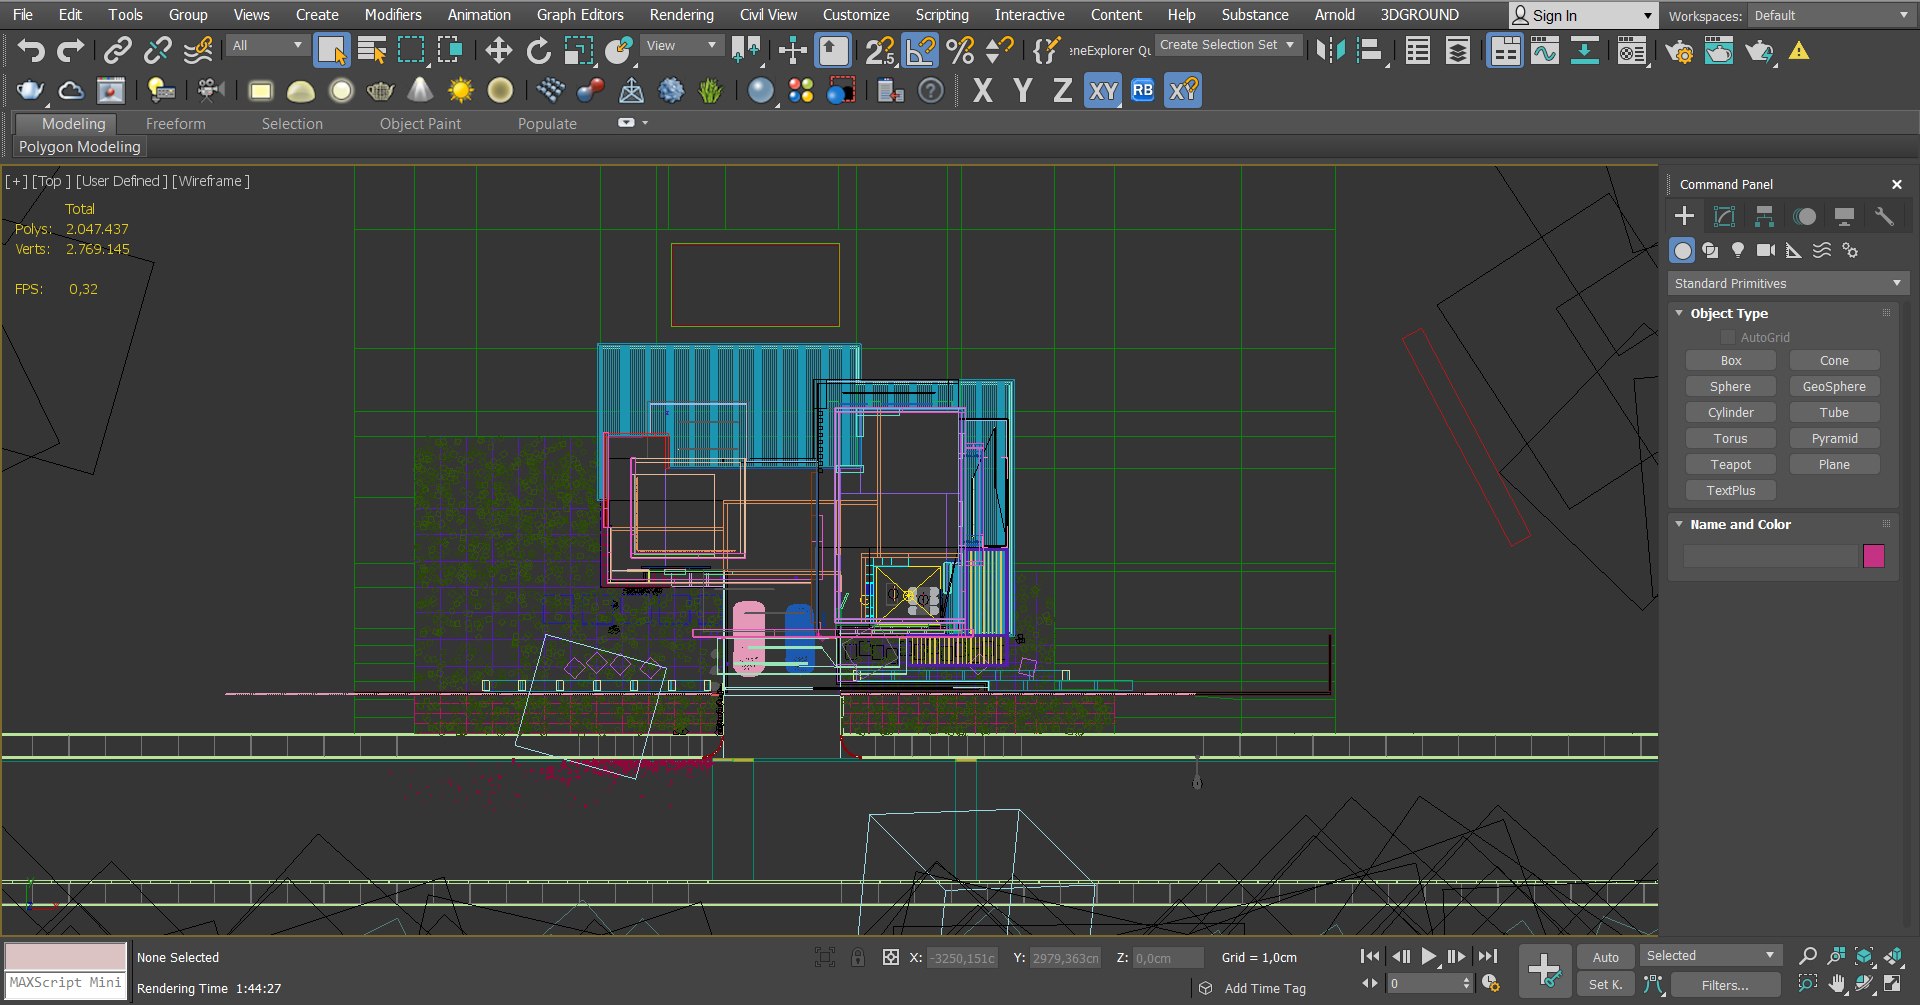This screenshot has height=1005, width=1920.
Task: Toggle Auto key mode
Action: 1605,957
